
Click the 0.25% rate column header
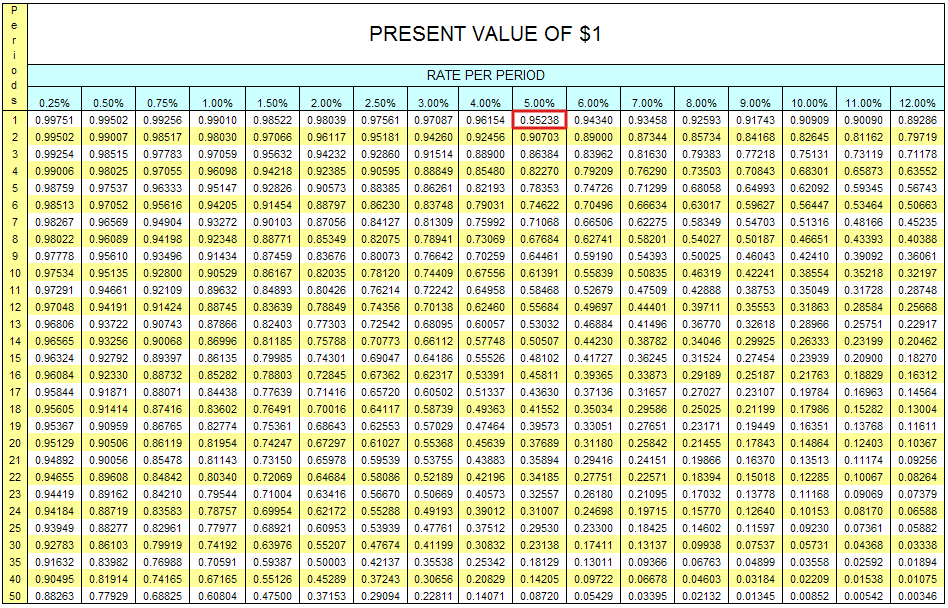[54, 103]
